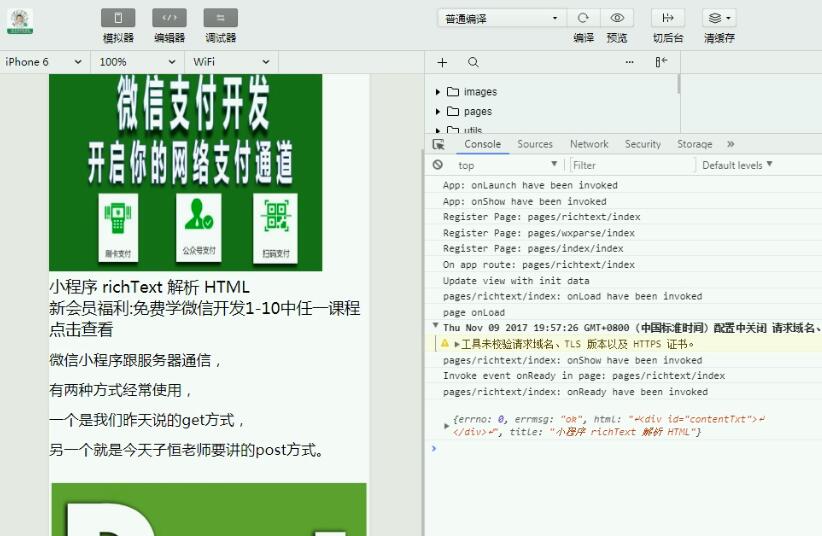
Task: Open the 普通编译 compile mode dropdown
Action: [501, 18]
